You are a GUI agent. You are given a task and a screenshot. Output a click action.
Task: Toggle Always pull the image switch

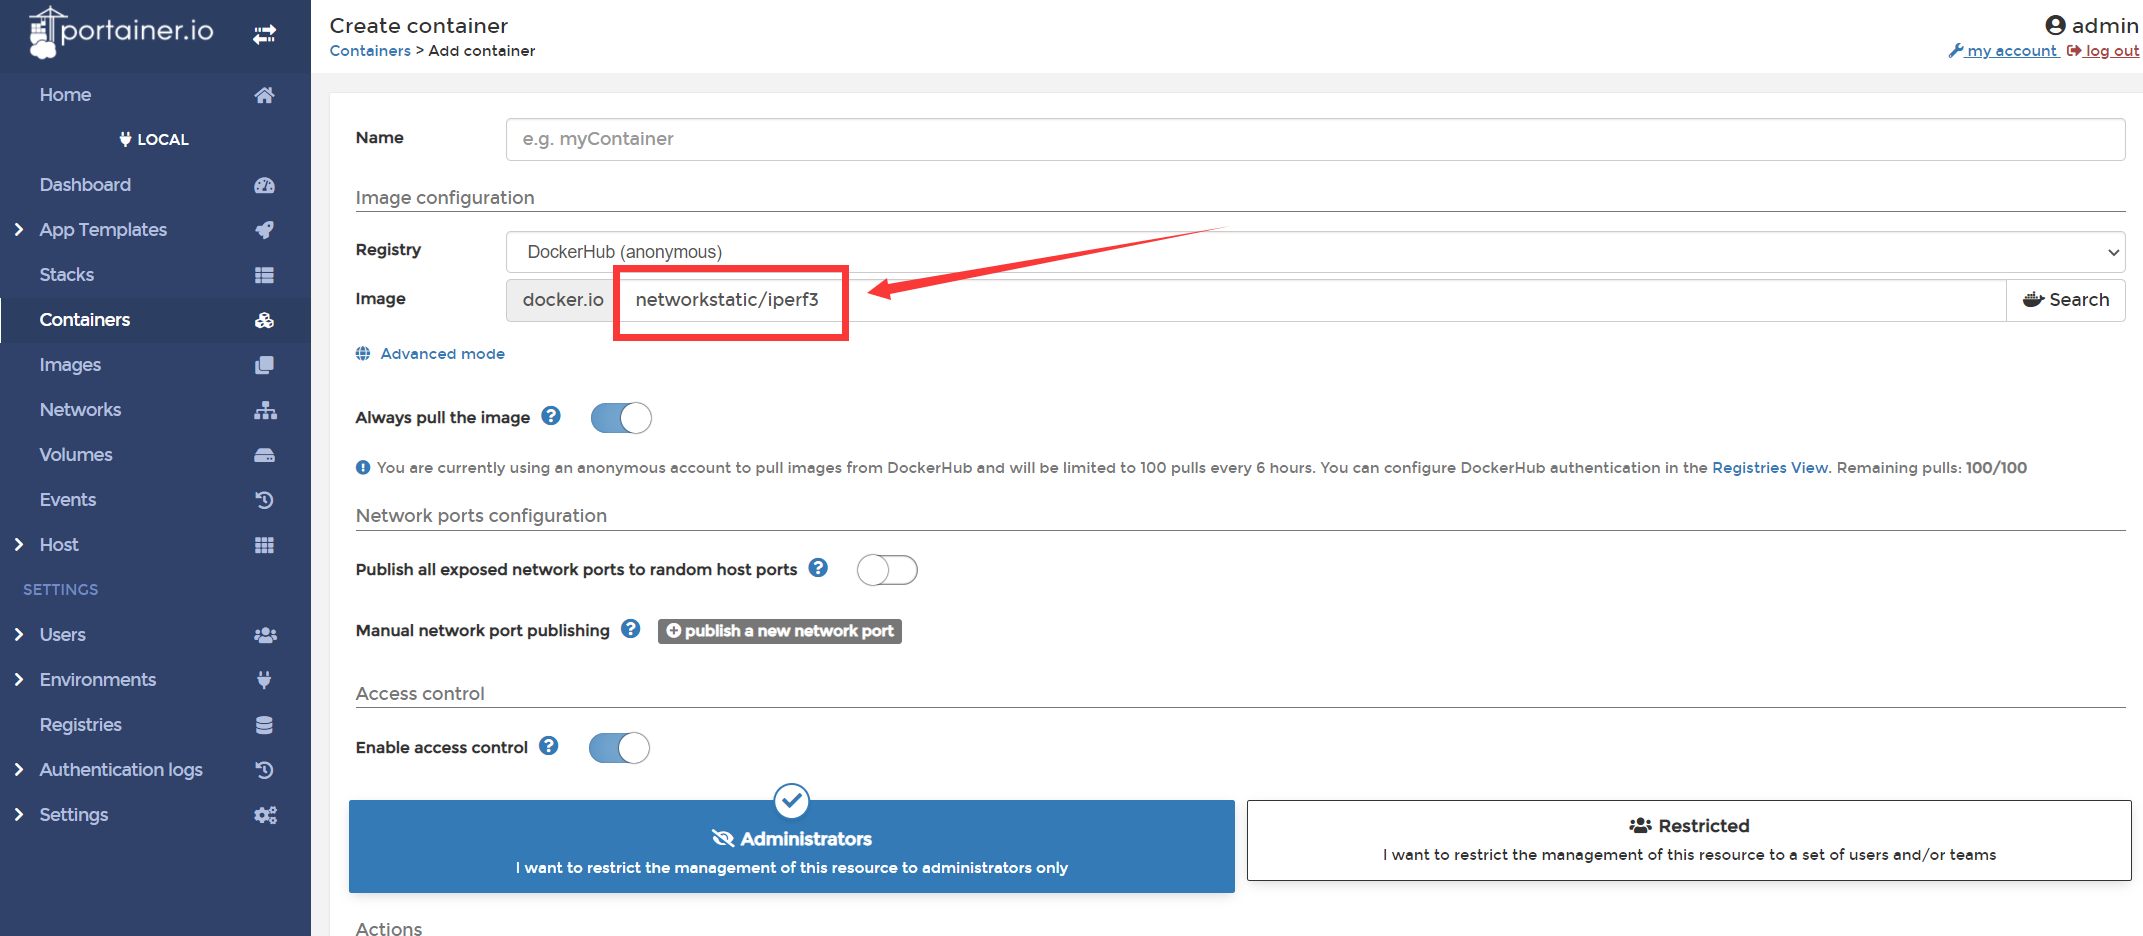[621, 418]
